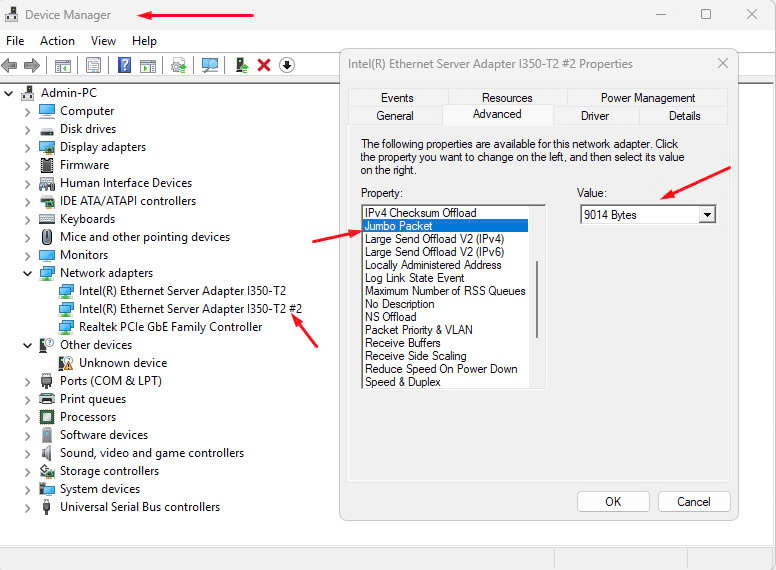Expand the System devices chevron
Viewport: 776px width, 570px height.
(28, 490)
